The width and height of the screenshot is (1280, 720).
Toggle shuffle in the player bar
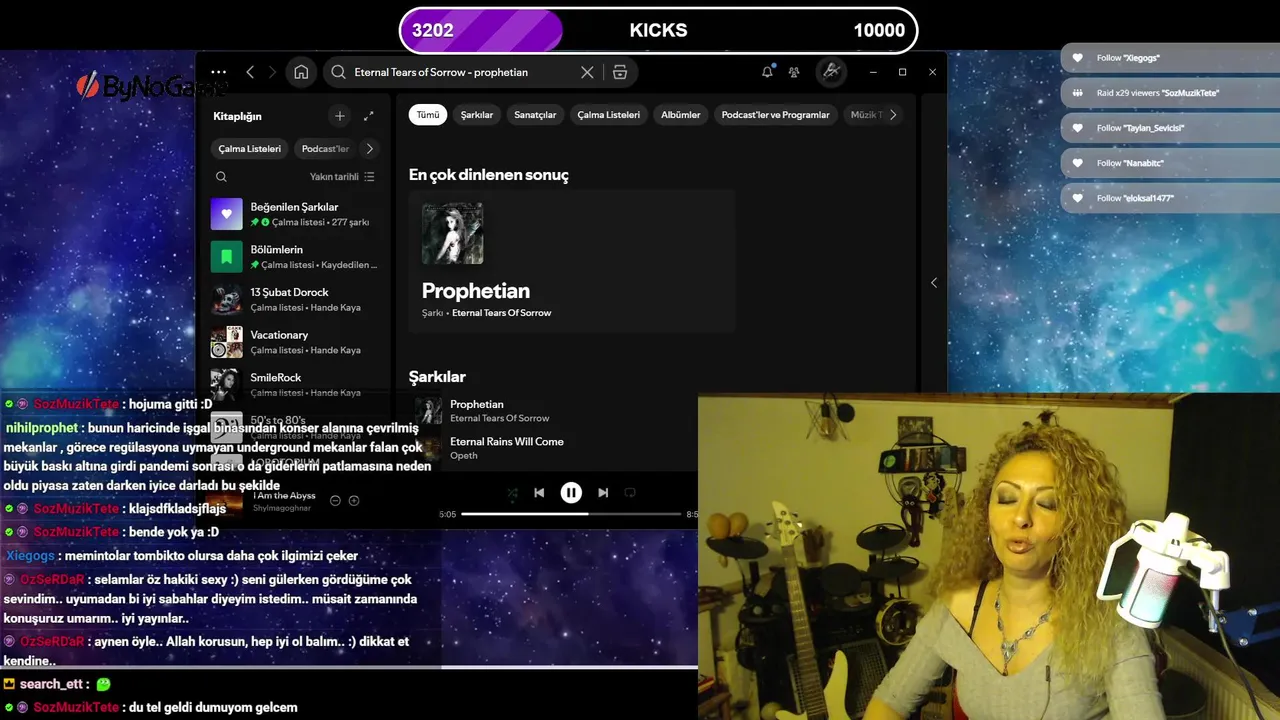[x=512, y=493]
